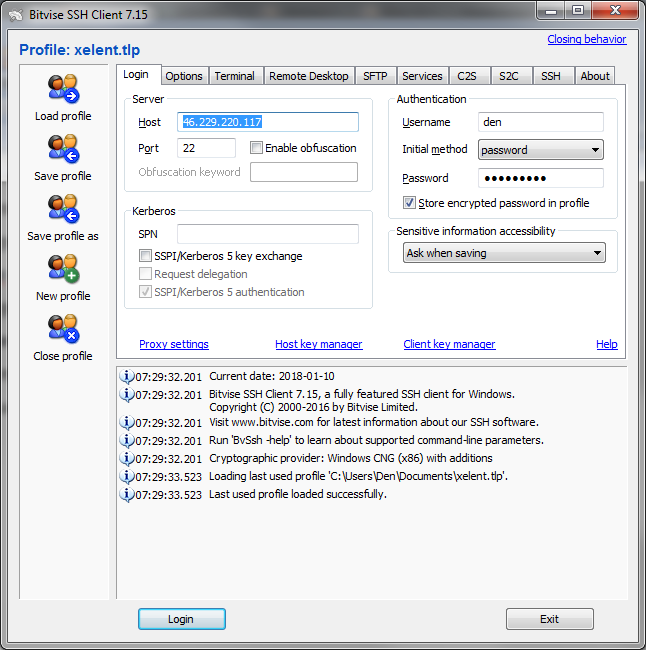Toggle Store encrypted password in profile
This screenshot has width=646, height=650.
[x=409, y=203]
